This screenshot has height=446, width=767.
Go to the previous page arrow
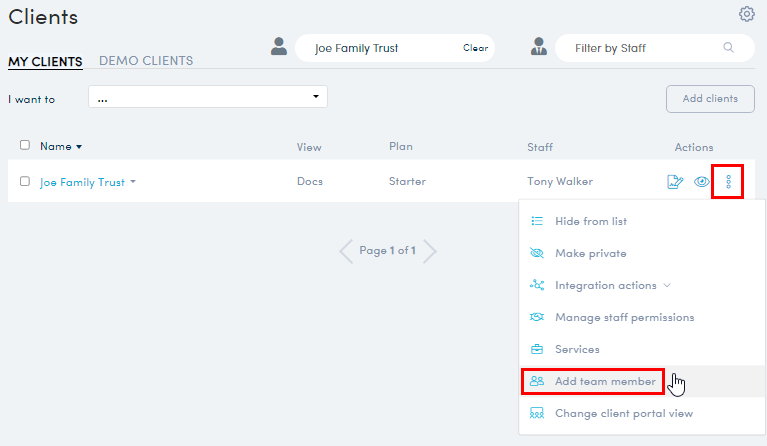click(x=347, y=251)
